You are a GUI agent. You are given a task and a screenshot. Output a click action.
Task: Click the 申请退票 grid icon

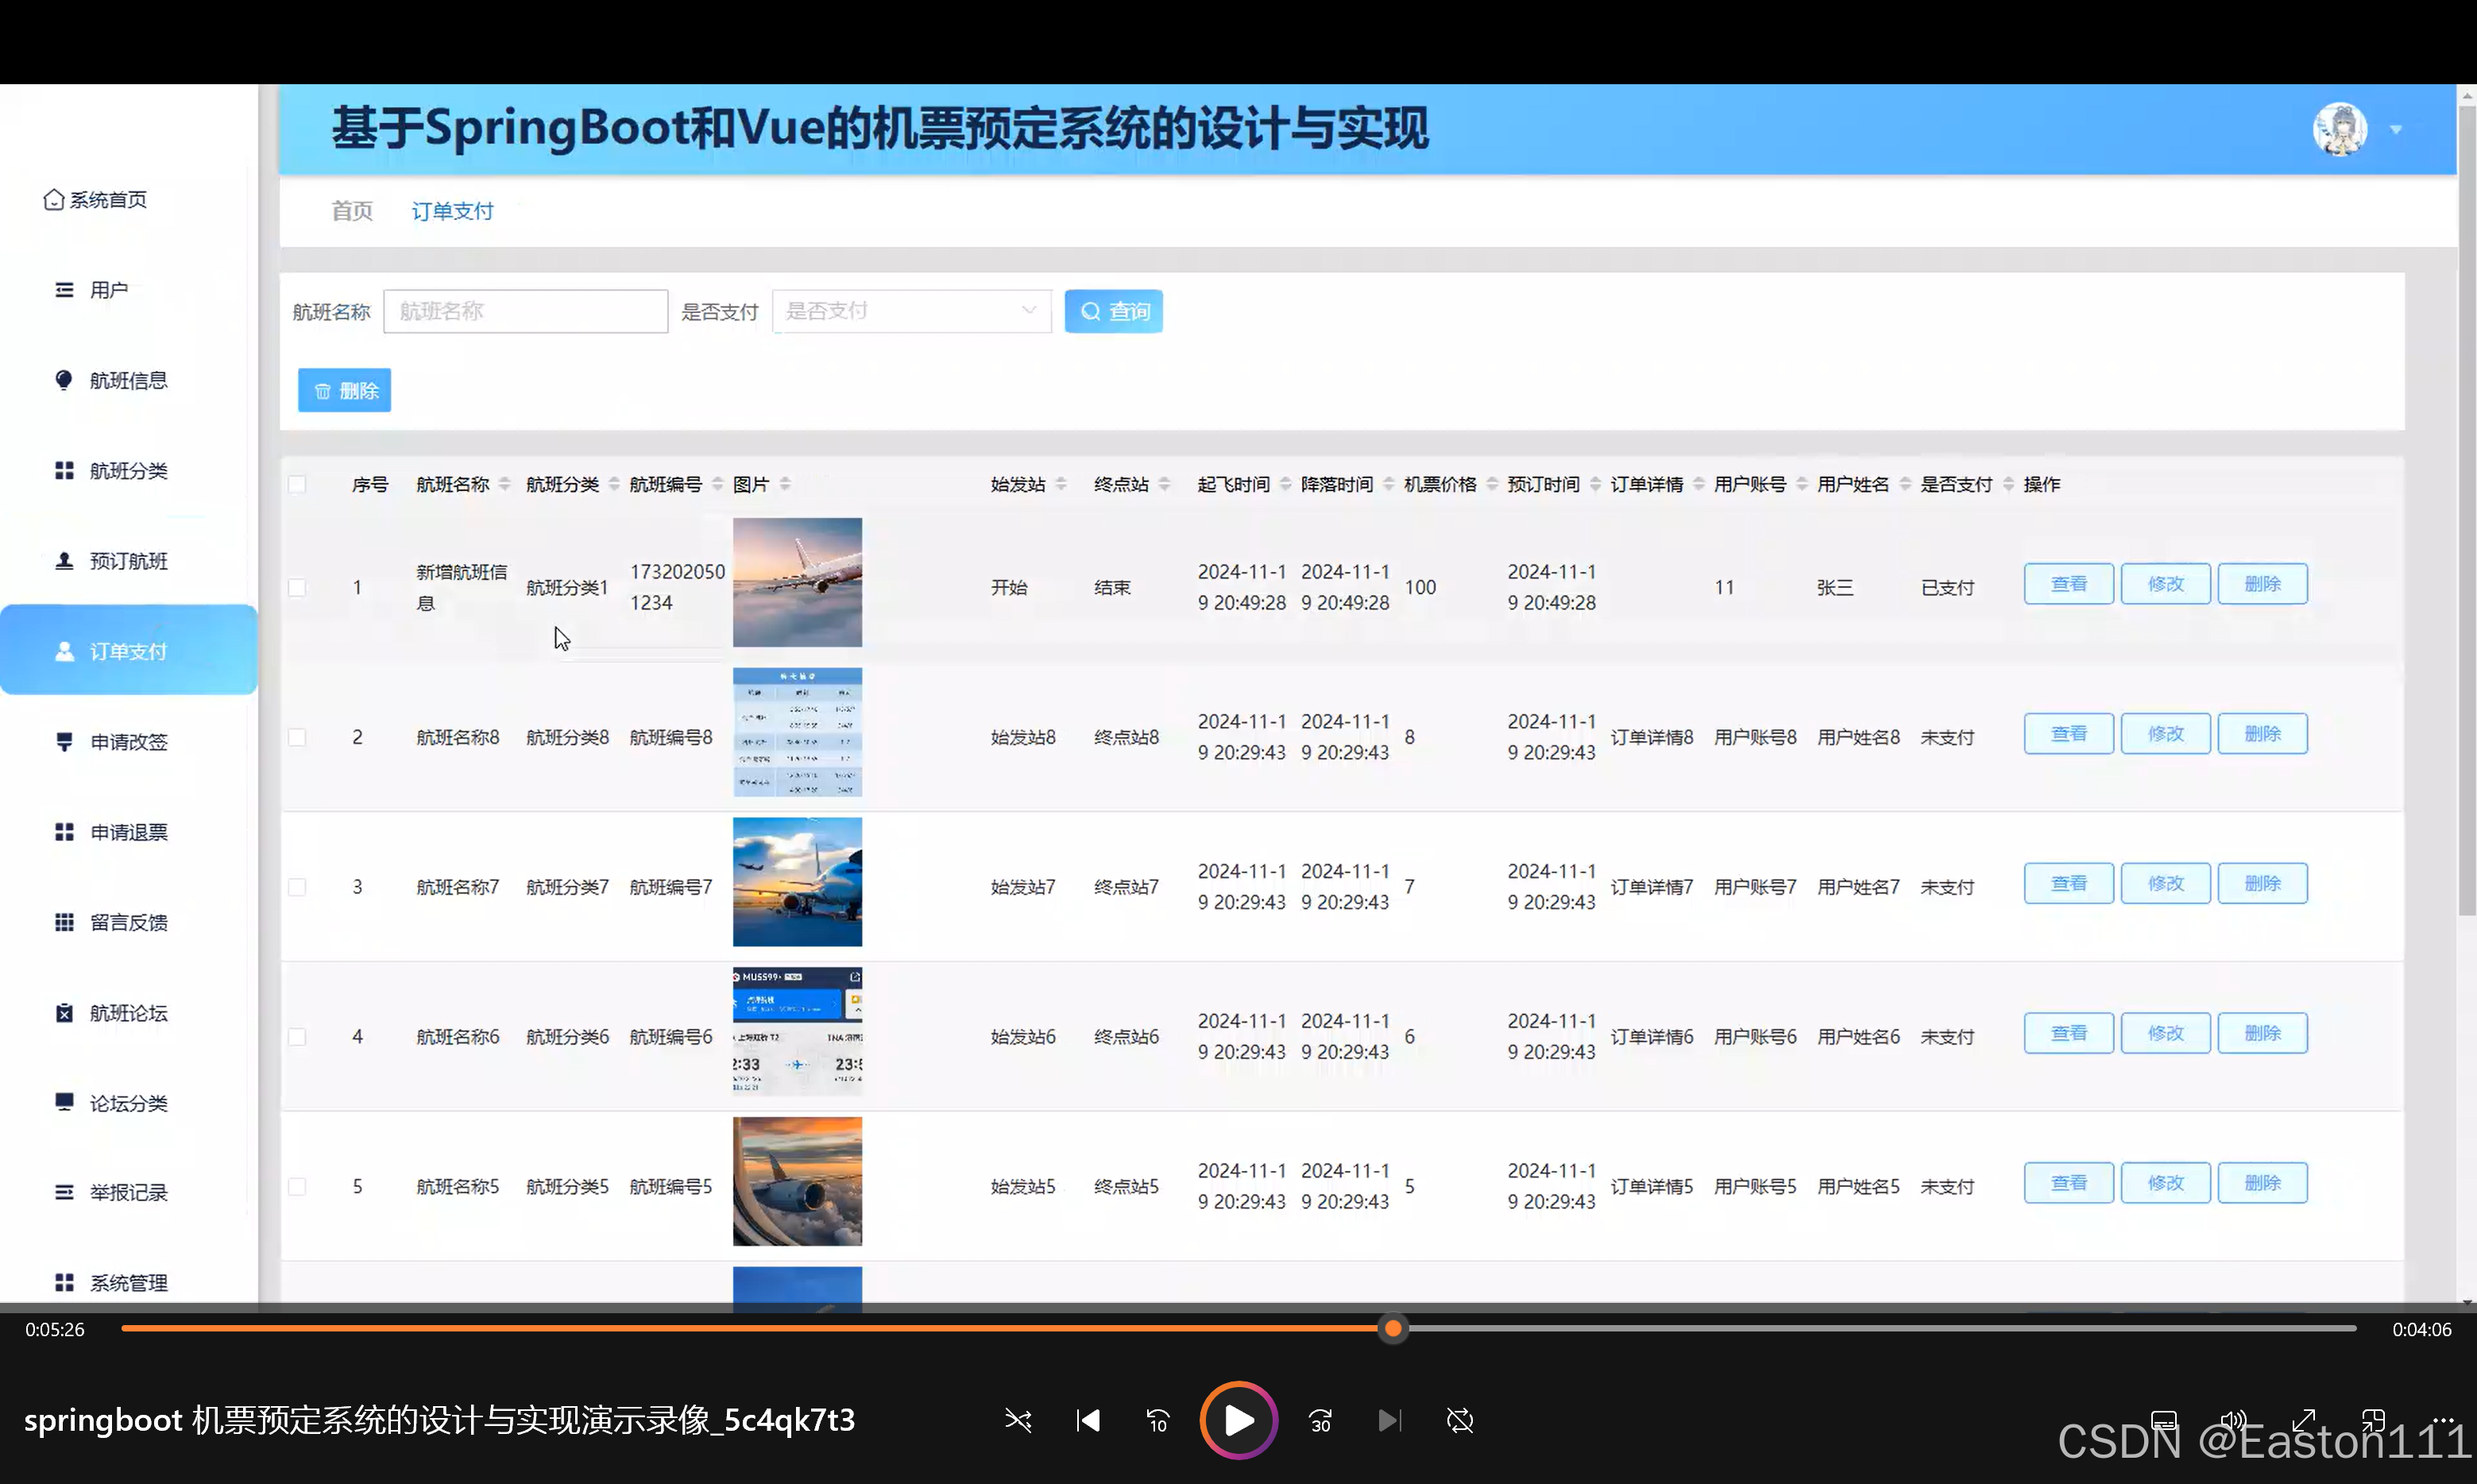tap(64, 832)
